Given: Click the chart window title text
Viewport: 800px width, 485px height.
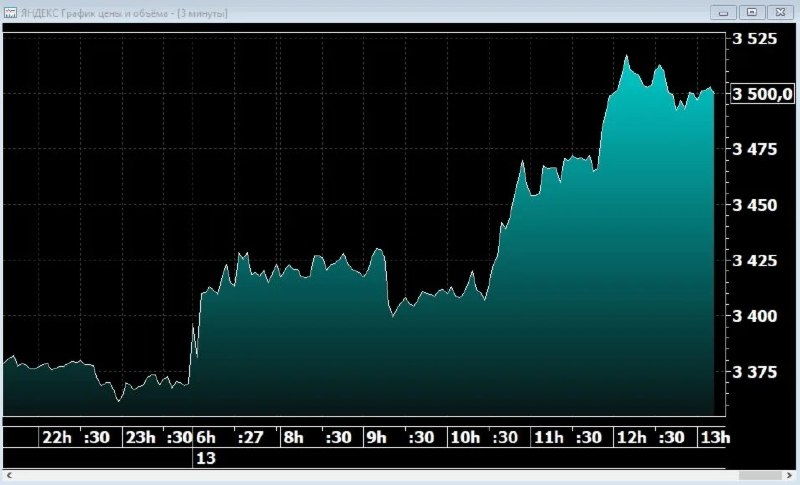Looking at the screenshot, I should pyautogui.click(x=124, y=13).
